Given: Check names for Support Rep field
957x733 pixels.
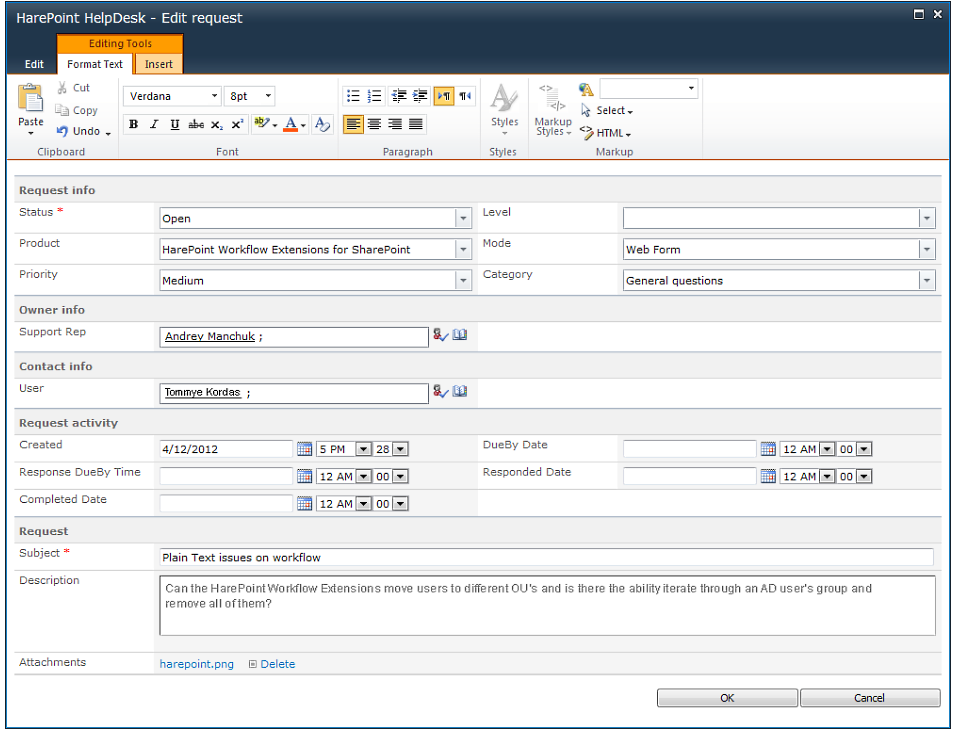Looking at the screenshot, I should [x=439, y=336].
